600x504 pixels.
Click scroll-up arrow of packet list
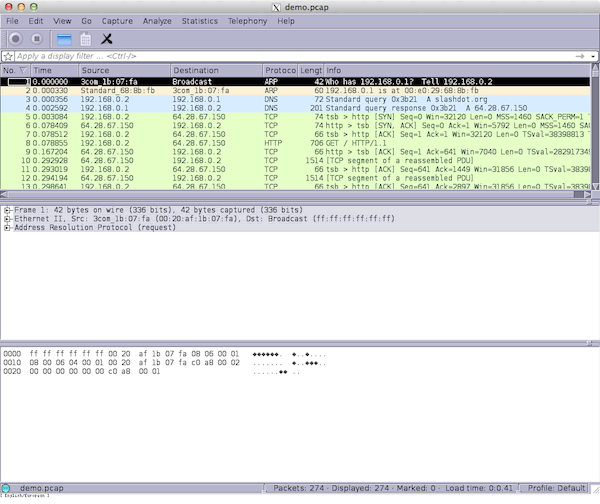[x=595, y=67]
